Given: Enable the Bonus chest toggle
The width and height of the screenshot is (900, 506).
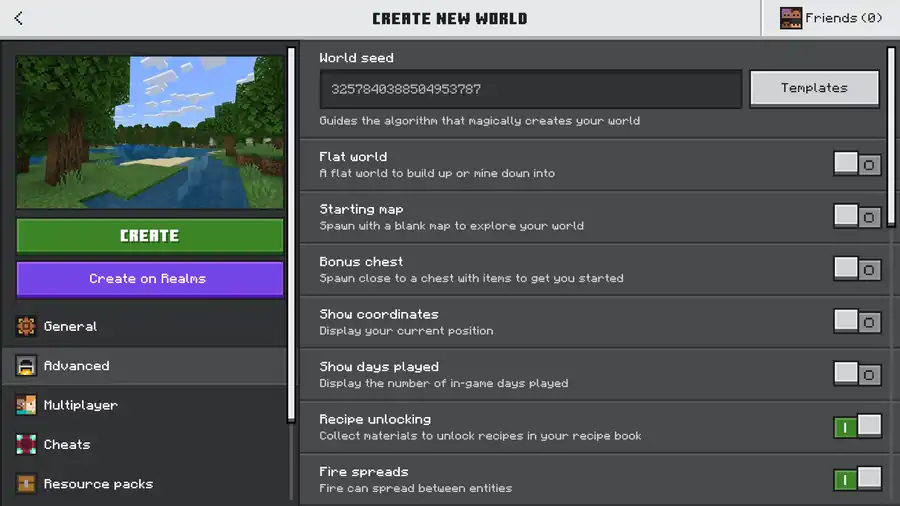Looking at the screenshot, I should (857, 269).
